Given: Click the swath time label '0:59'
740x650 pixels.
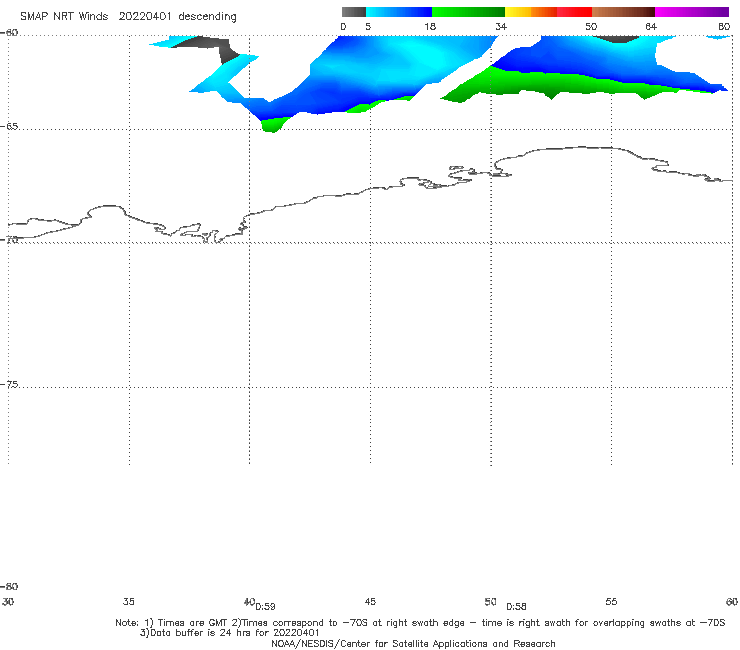Looking at the screenshot, I should click(265, 607).
